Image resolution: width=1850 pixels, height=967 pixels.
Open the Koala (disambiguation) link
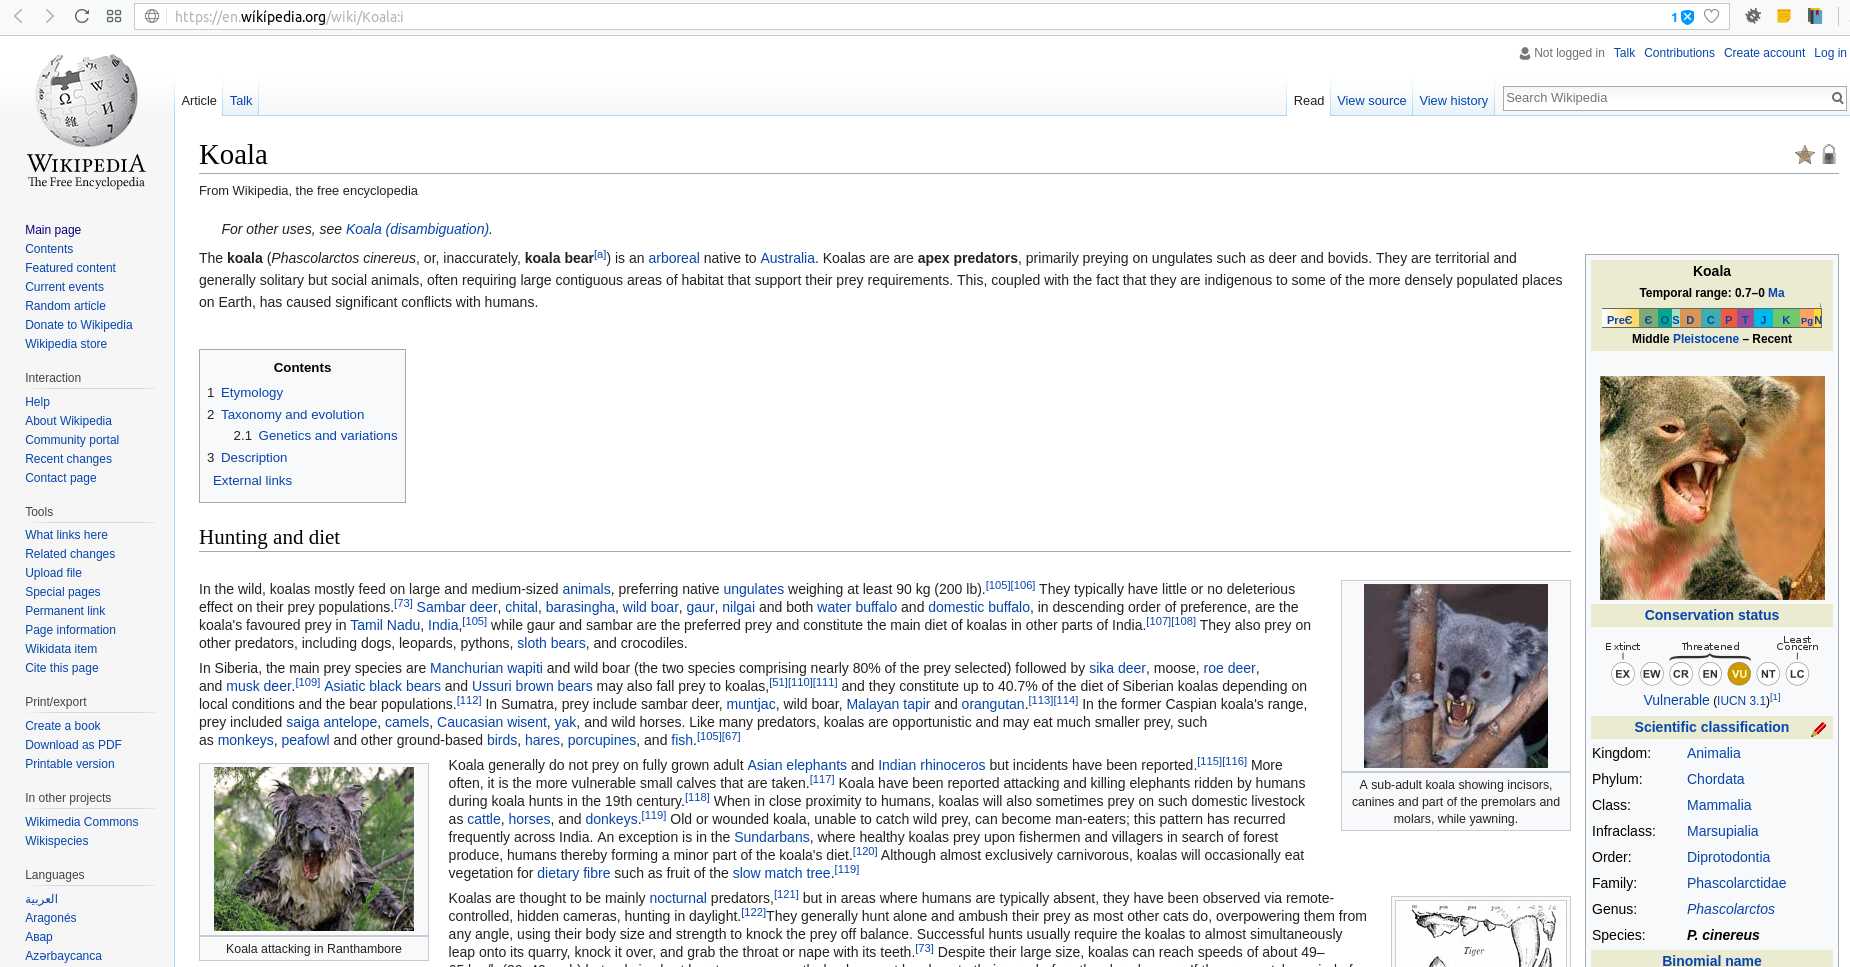[416, 229]
